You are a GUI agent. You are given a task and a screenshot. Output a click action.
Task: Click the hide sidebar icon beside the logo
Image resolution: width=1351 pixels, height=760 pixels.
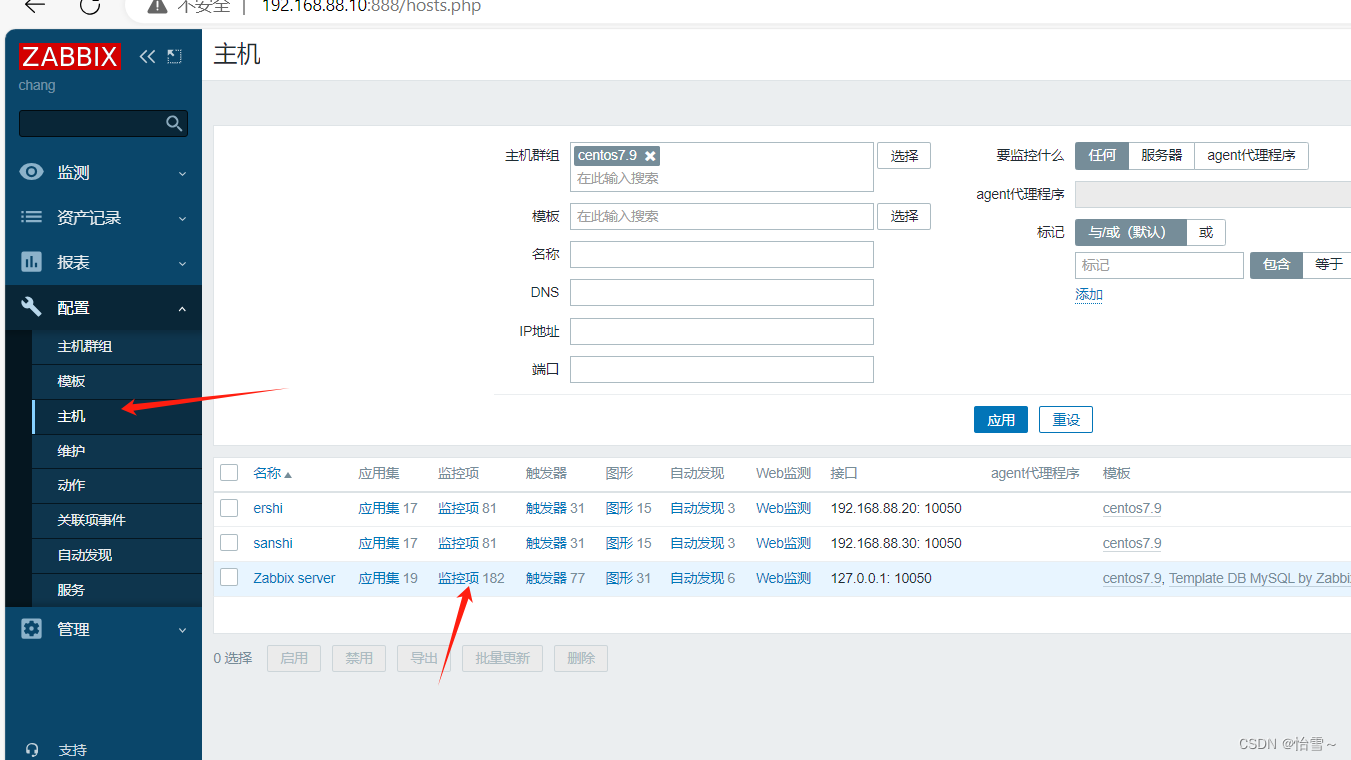[174, 56]
